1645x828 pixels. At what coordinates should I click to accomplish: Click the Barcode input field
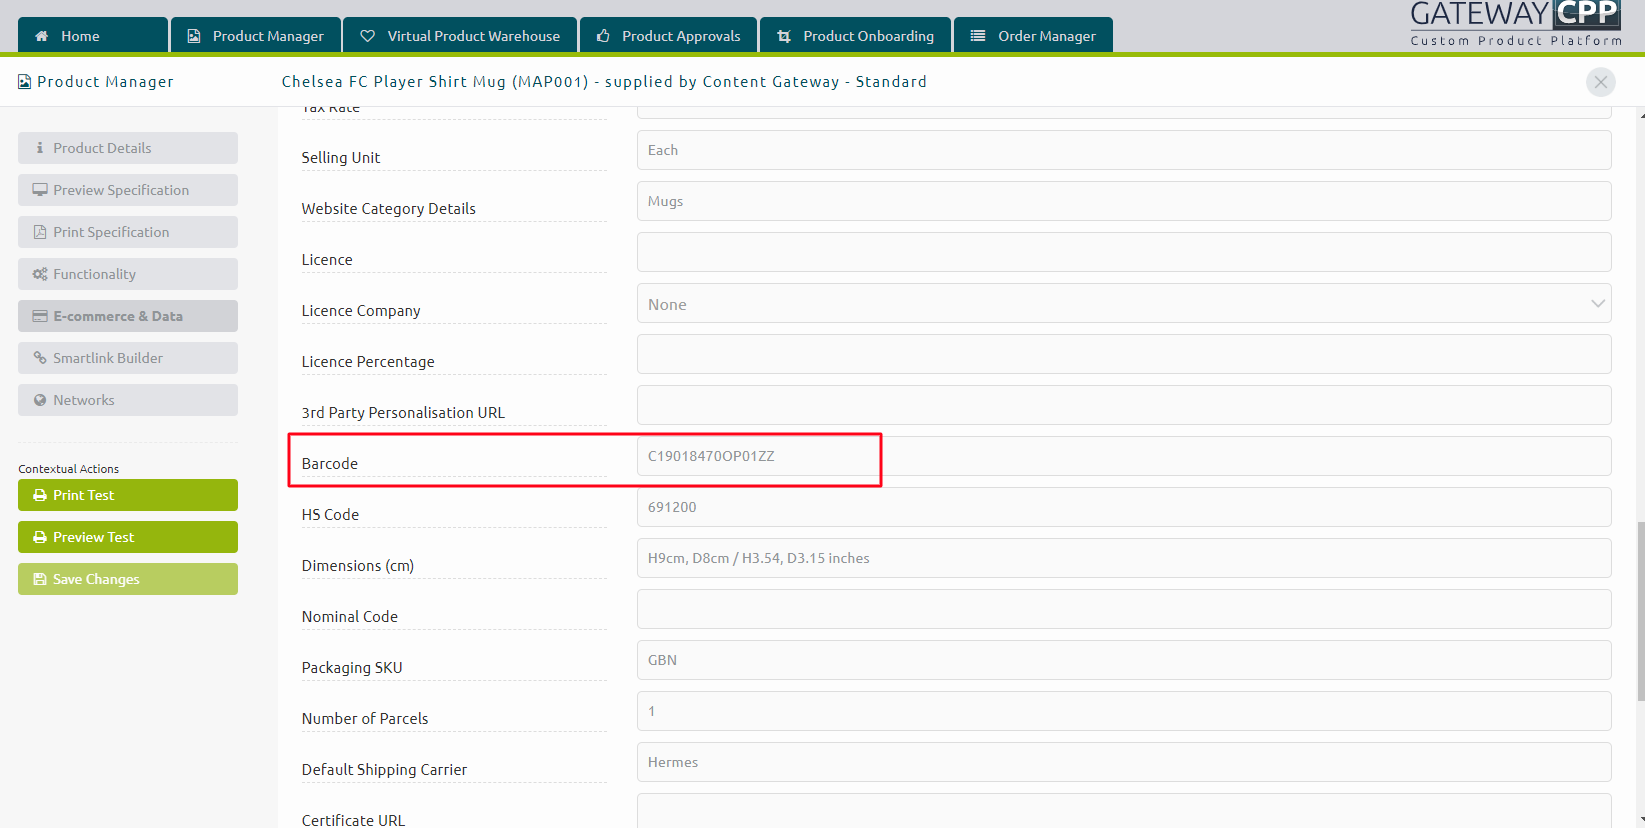coord(1124,456)
